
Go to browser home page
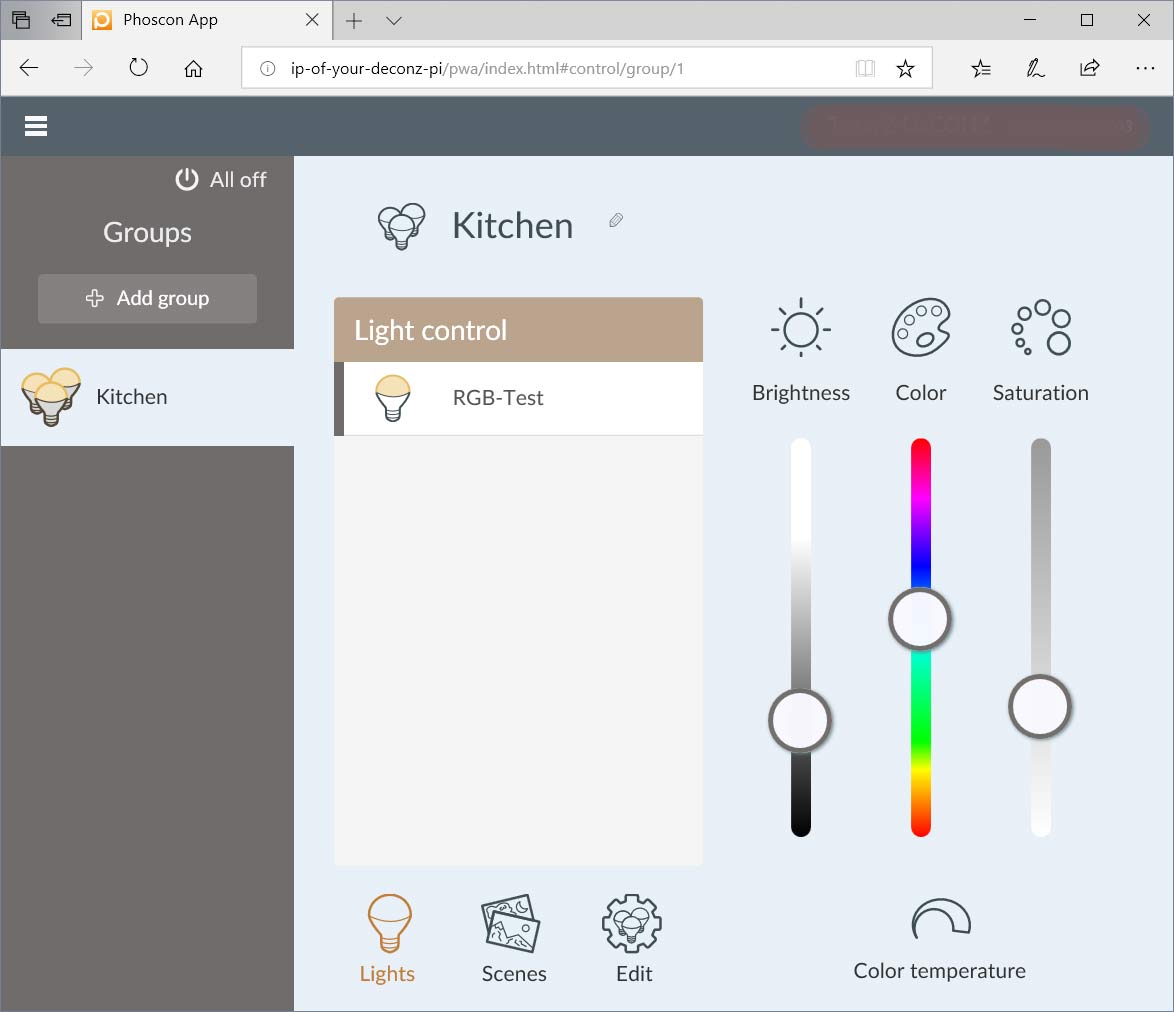[193, 68]
